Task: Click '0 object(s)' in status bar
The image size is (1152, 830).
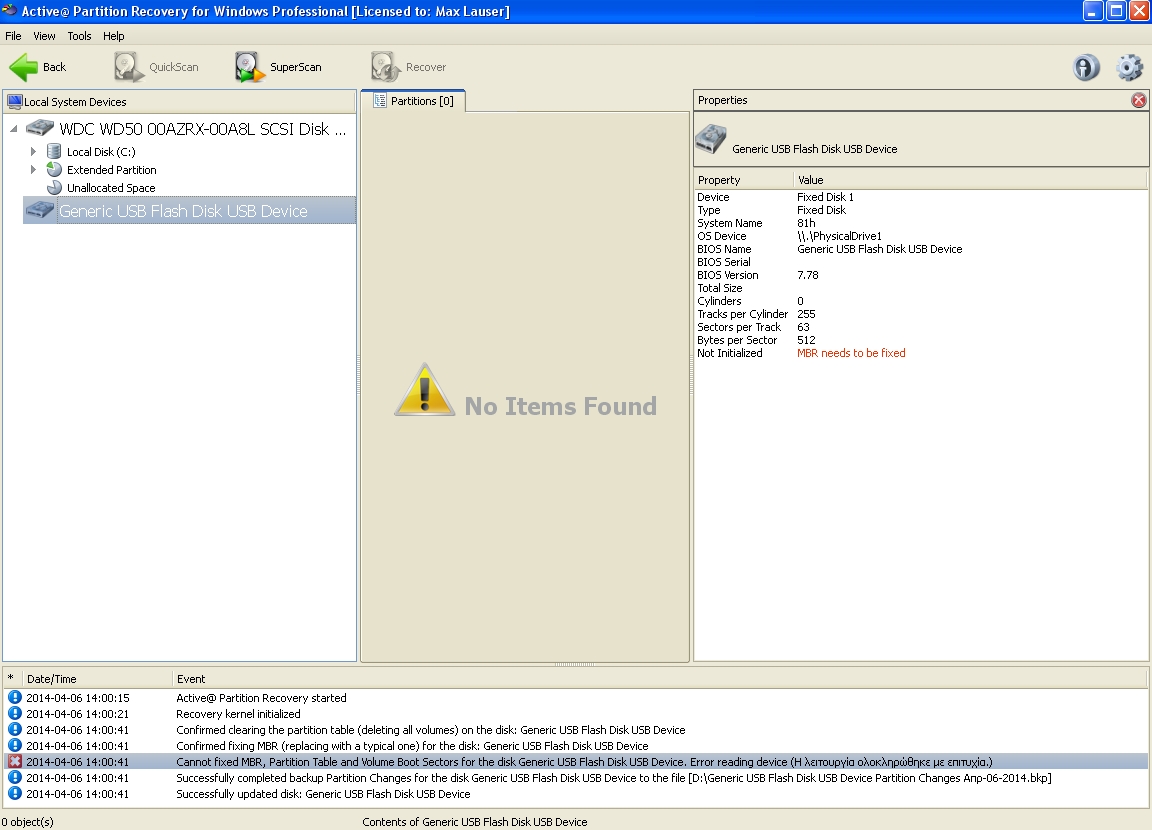Action: (28, 822)
